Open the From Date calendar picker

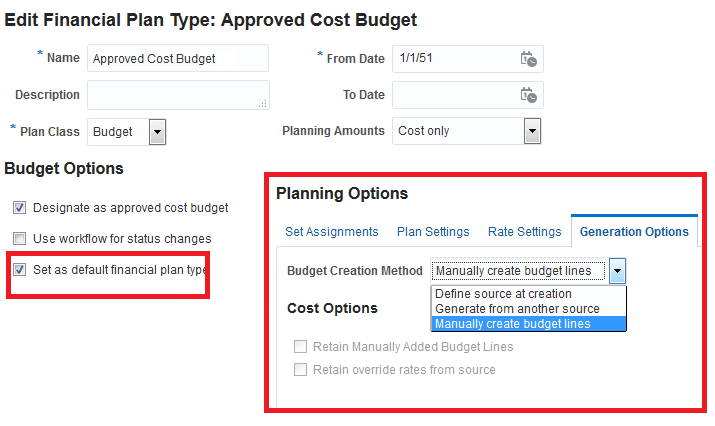tap(528, 59)
